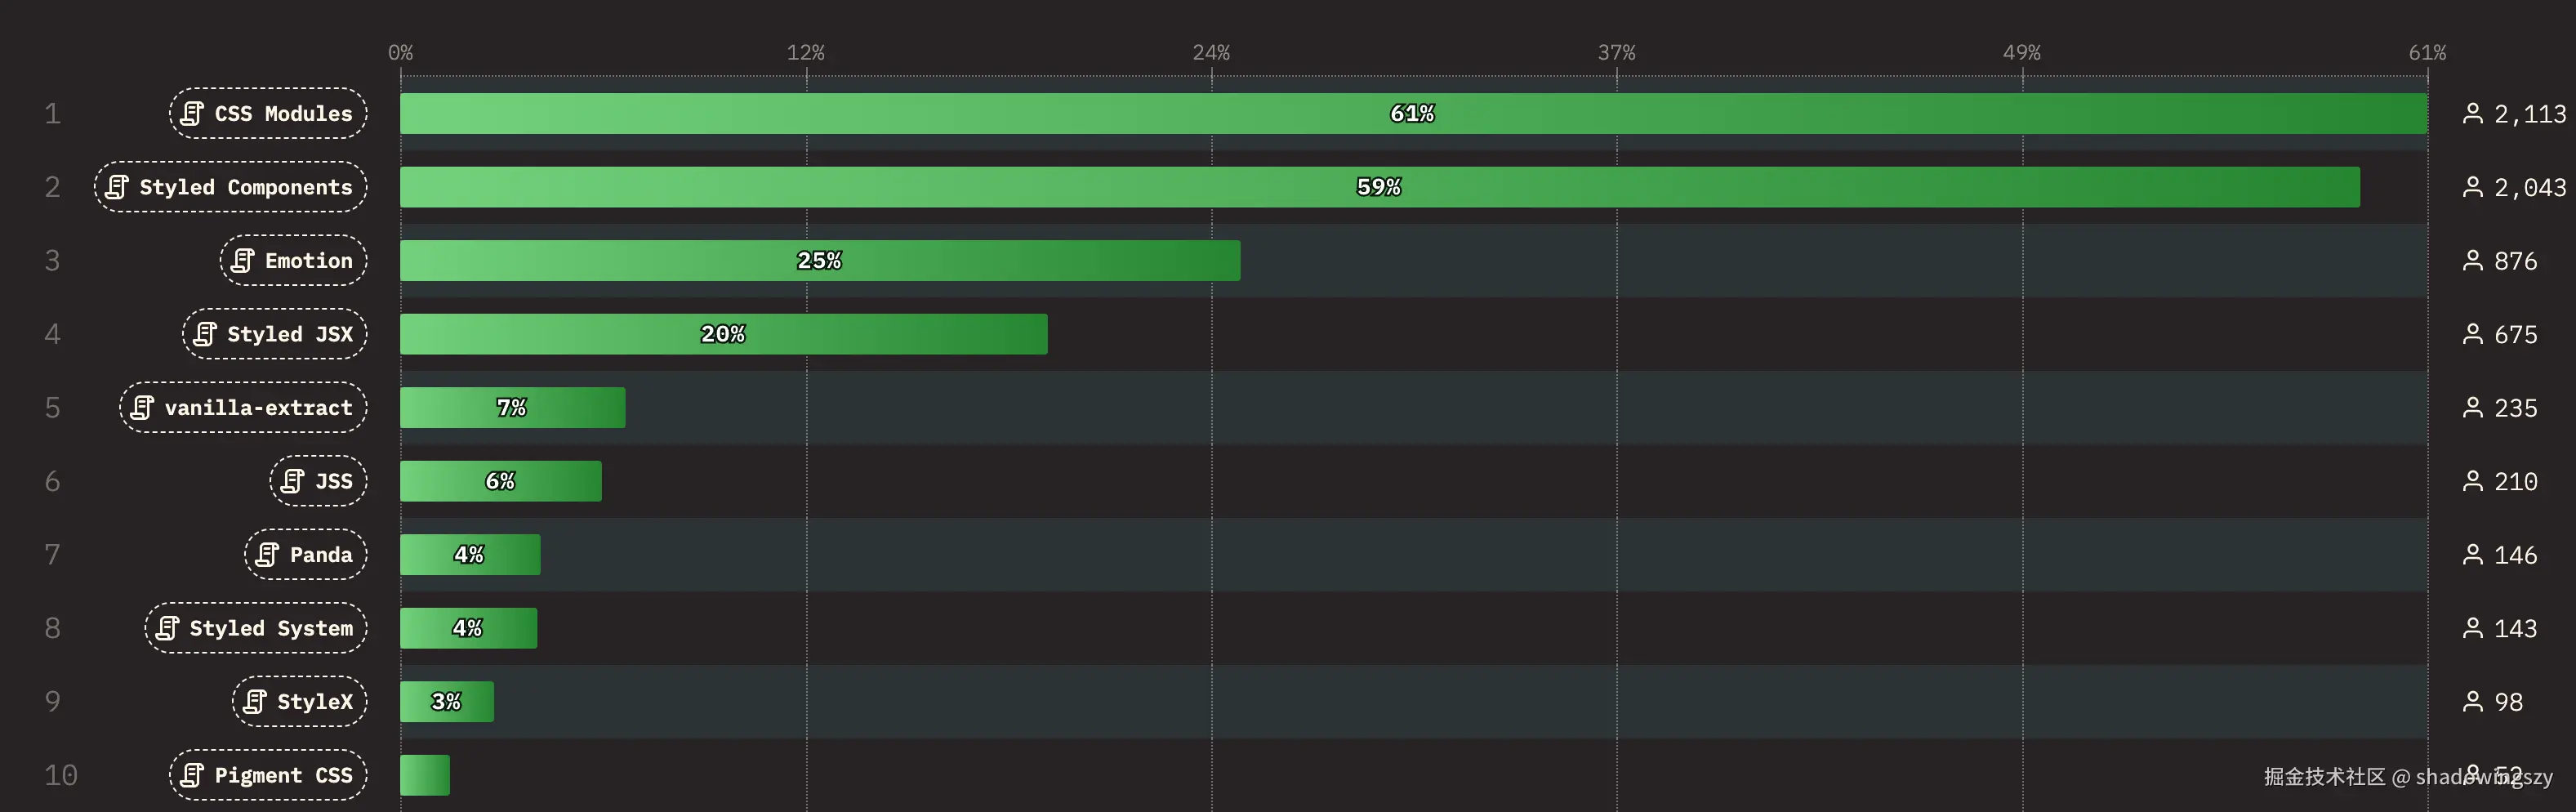Open the Styled JSX label pill
This screenshot has width=2576, height=812.
click(275, 334)
